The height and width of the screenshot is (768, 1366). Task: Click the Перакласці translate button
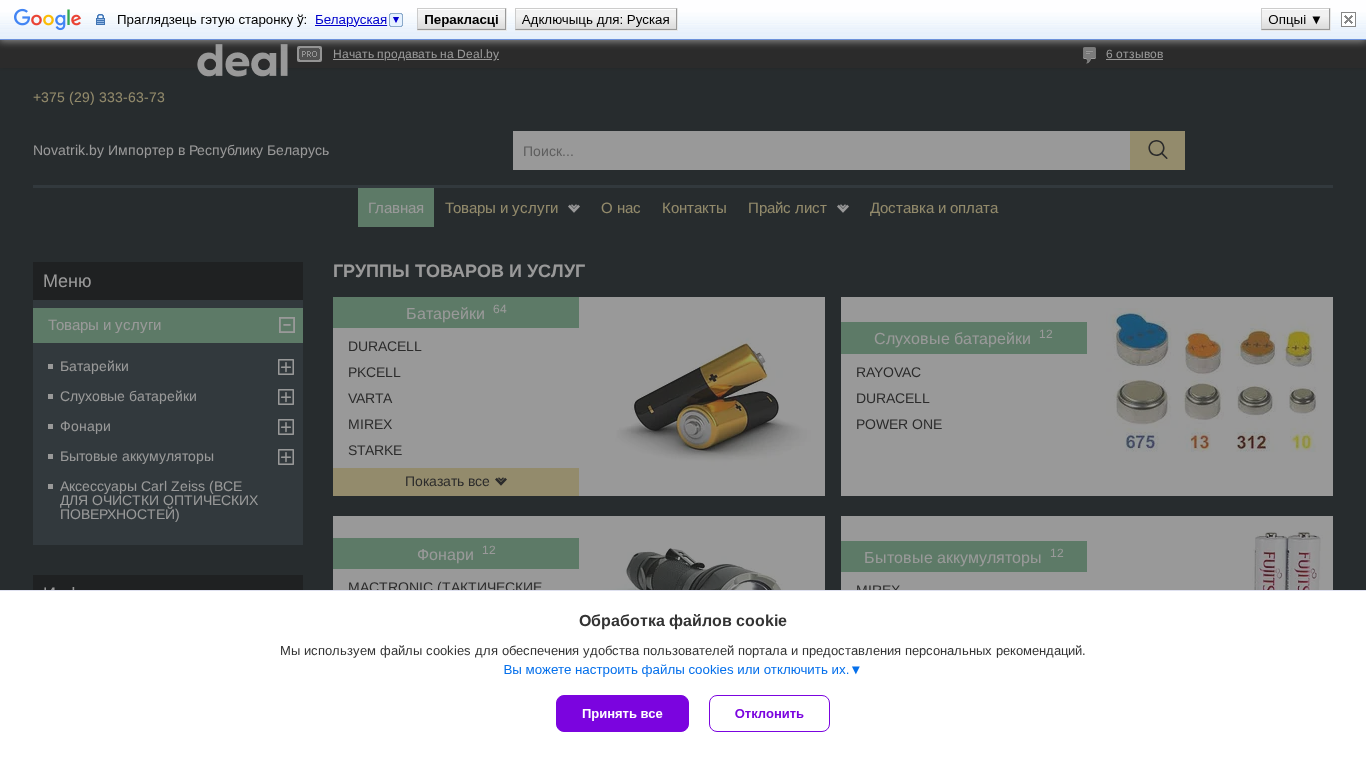point(461,19)
